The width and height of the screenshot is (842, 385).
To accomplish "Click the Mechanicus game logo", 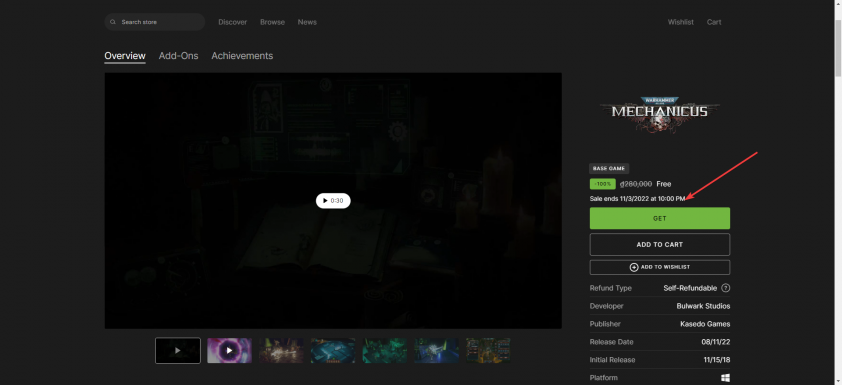I will coord(659,115).
